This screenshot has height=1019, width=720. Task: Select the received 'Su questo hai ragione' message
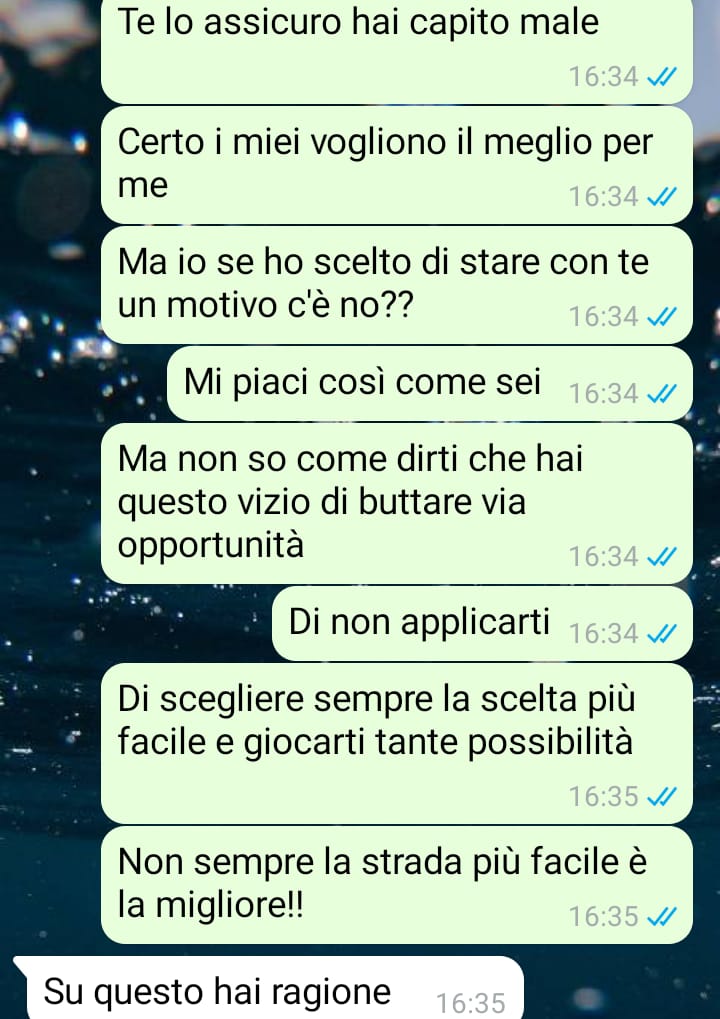click(269, 988)
